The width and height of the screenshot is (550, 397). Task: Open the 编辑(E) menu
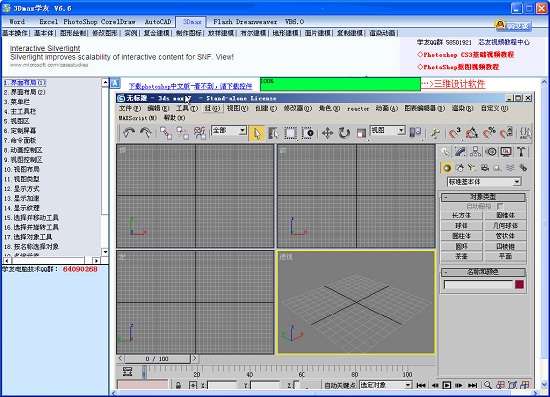pyautogui.click(x=158, y=108)
